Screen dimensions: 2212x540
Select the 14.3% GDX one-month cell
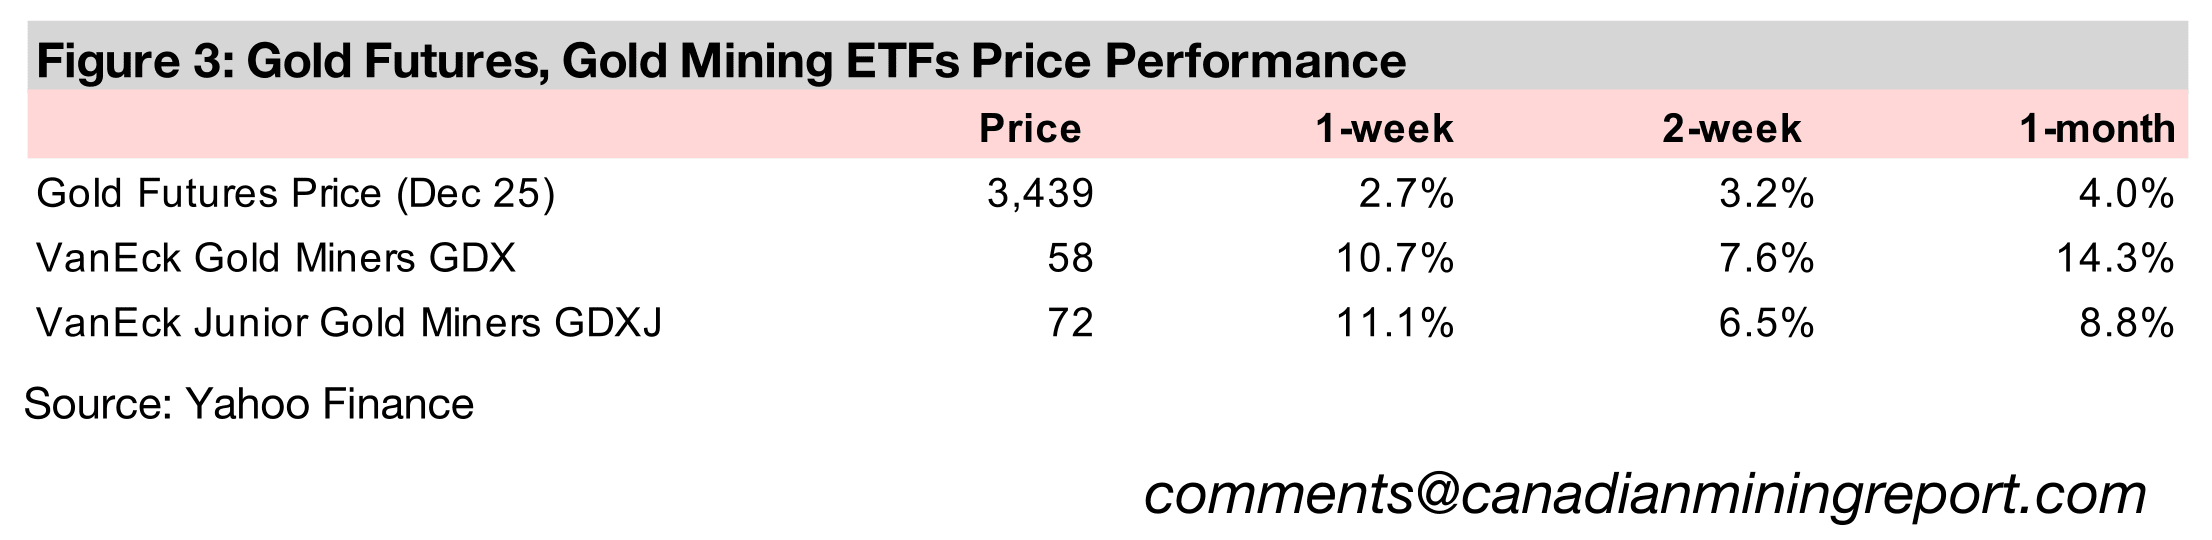(x=2115, y=259)
